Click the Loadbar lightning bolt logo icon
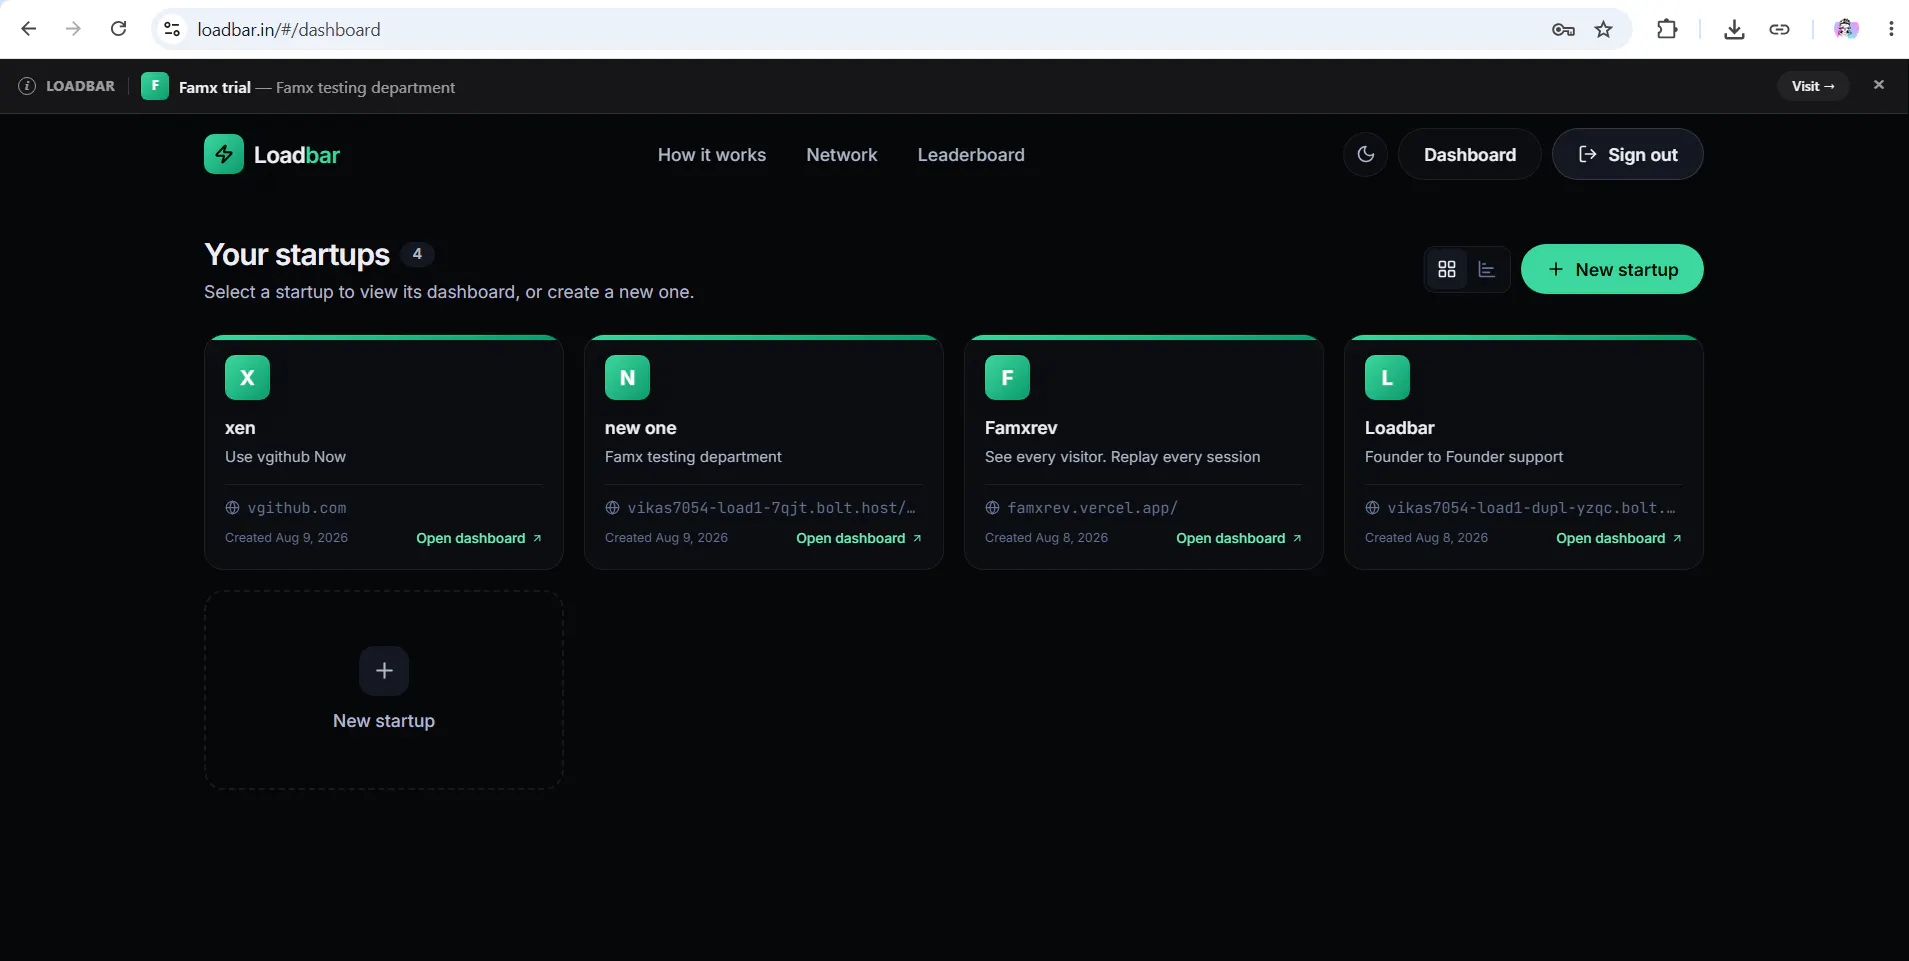Screen dimensions: 1909x961 click(x=224, y=154)
